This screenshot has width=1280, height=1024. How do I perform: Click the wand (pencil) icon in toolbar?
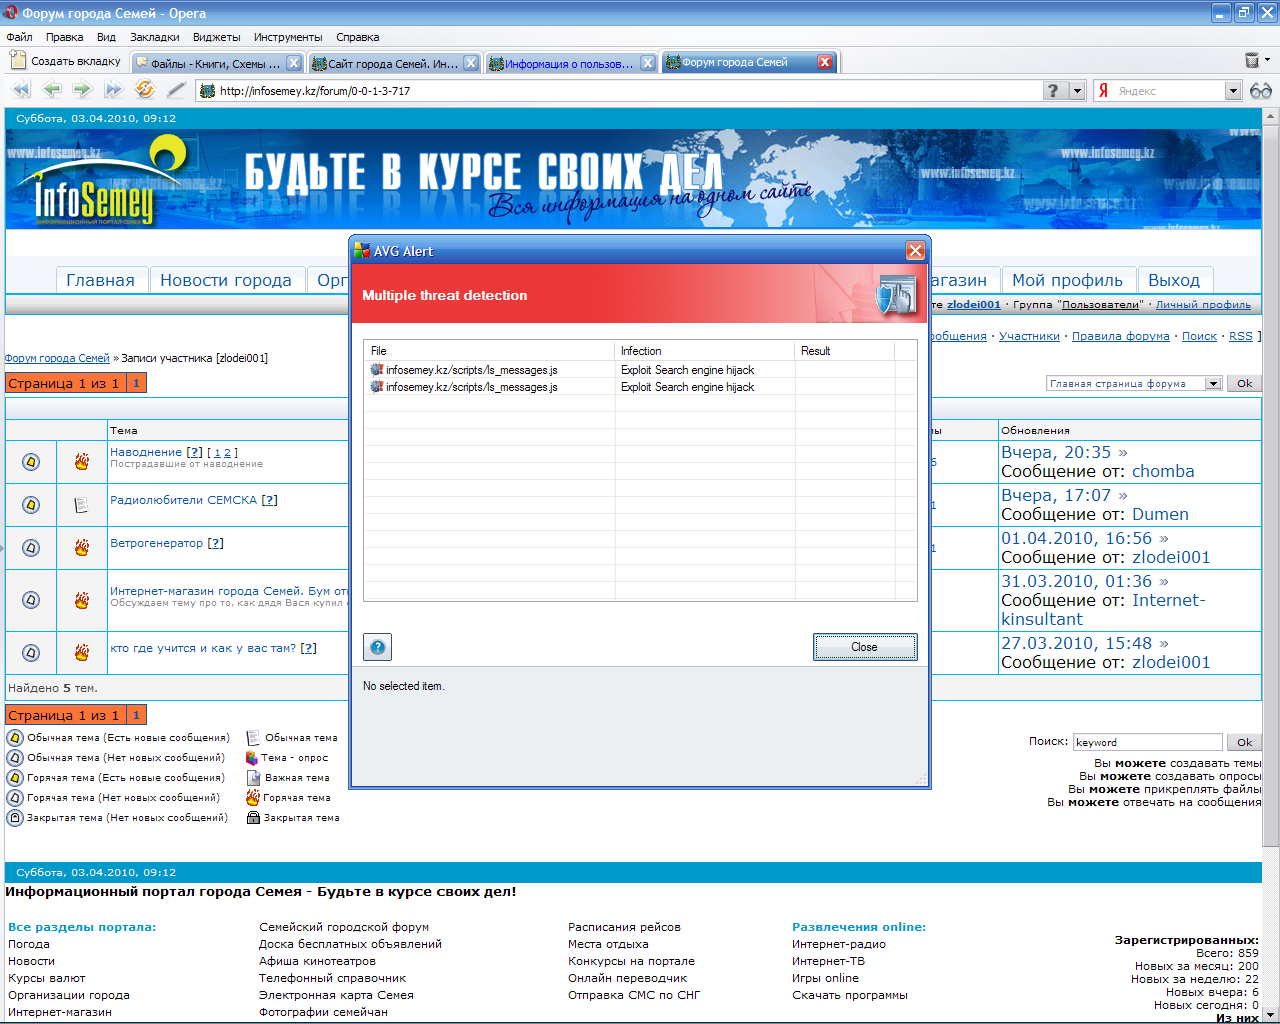click(176, 90)
